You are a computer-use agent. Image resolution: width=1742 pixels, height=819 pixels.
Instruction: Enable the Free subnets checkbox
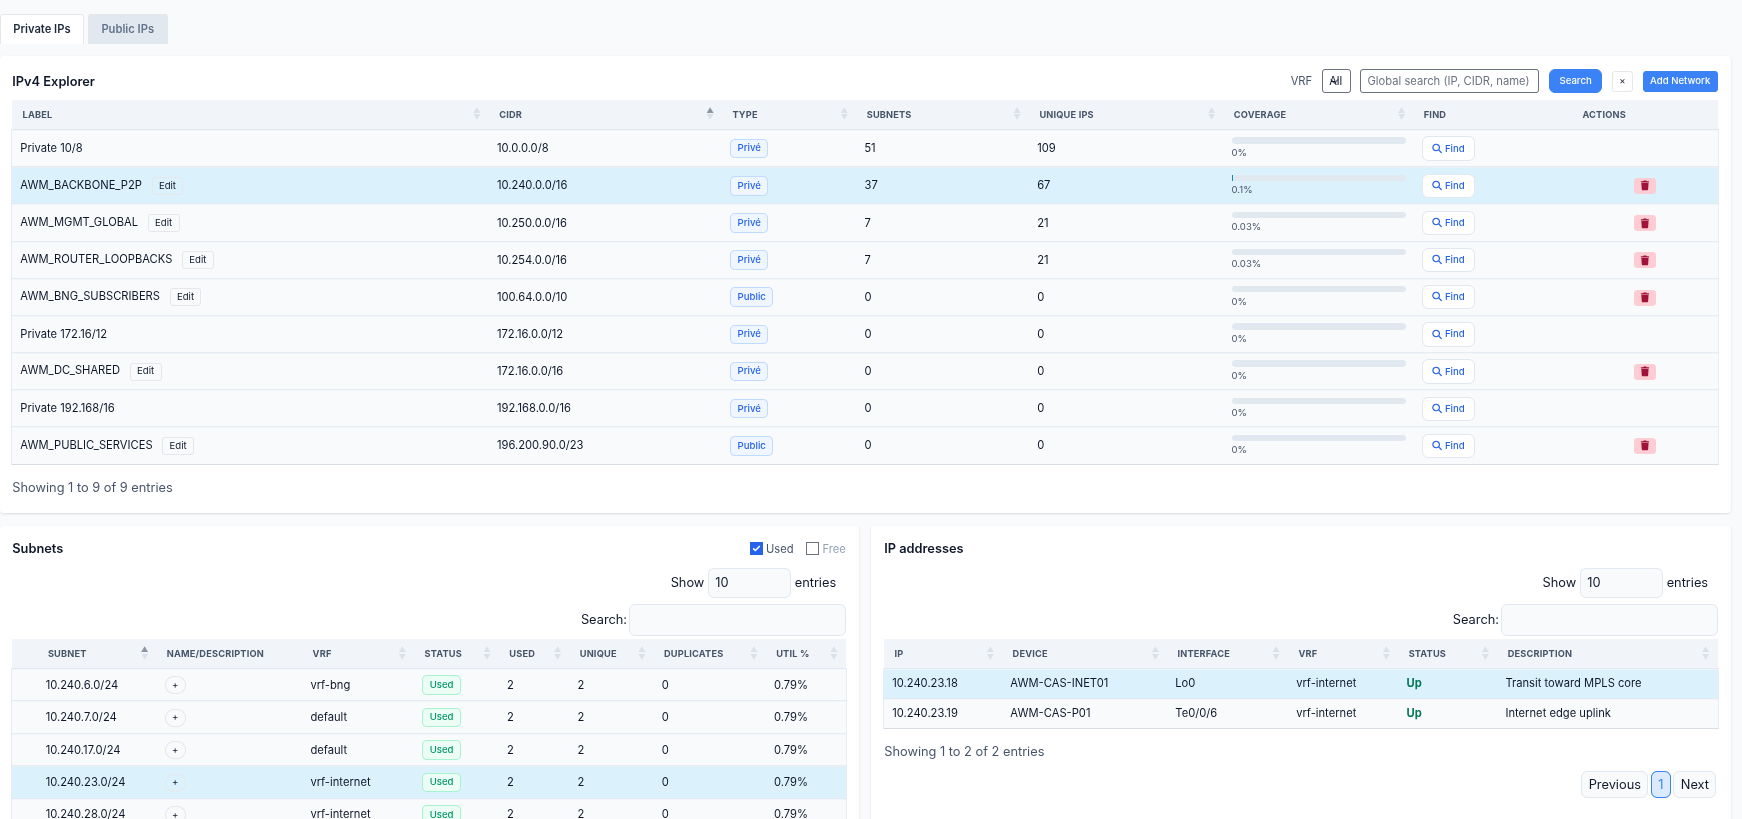pyautogui.click(x=812, y=549)
